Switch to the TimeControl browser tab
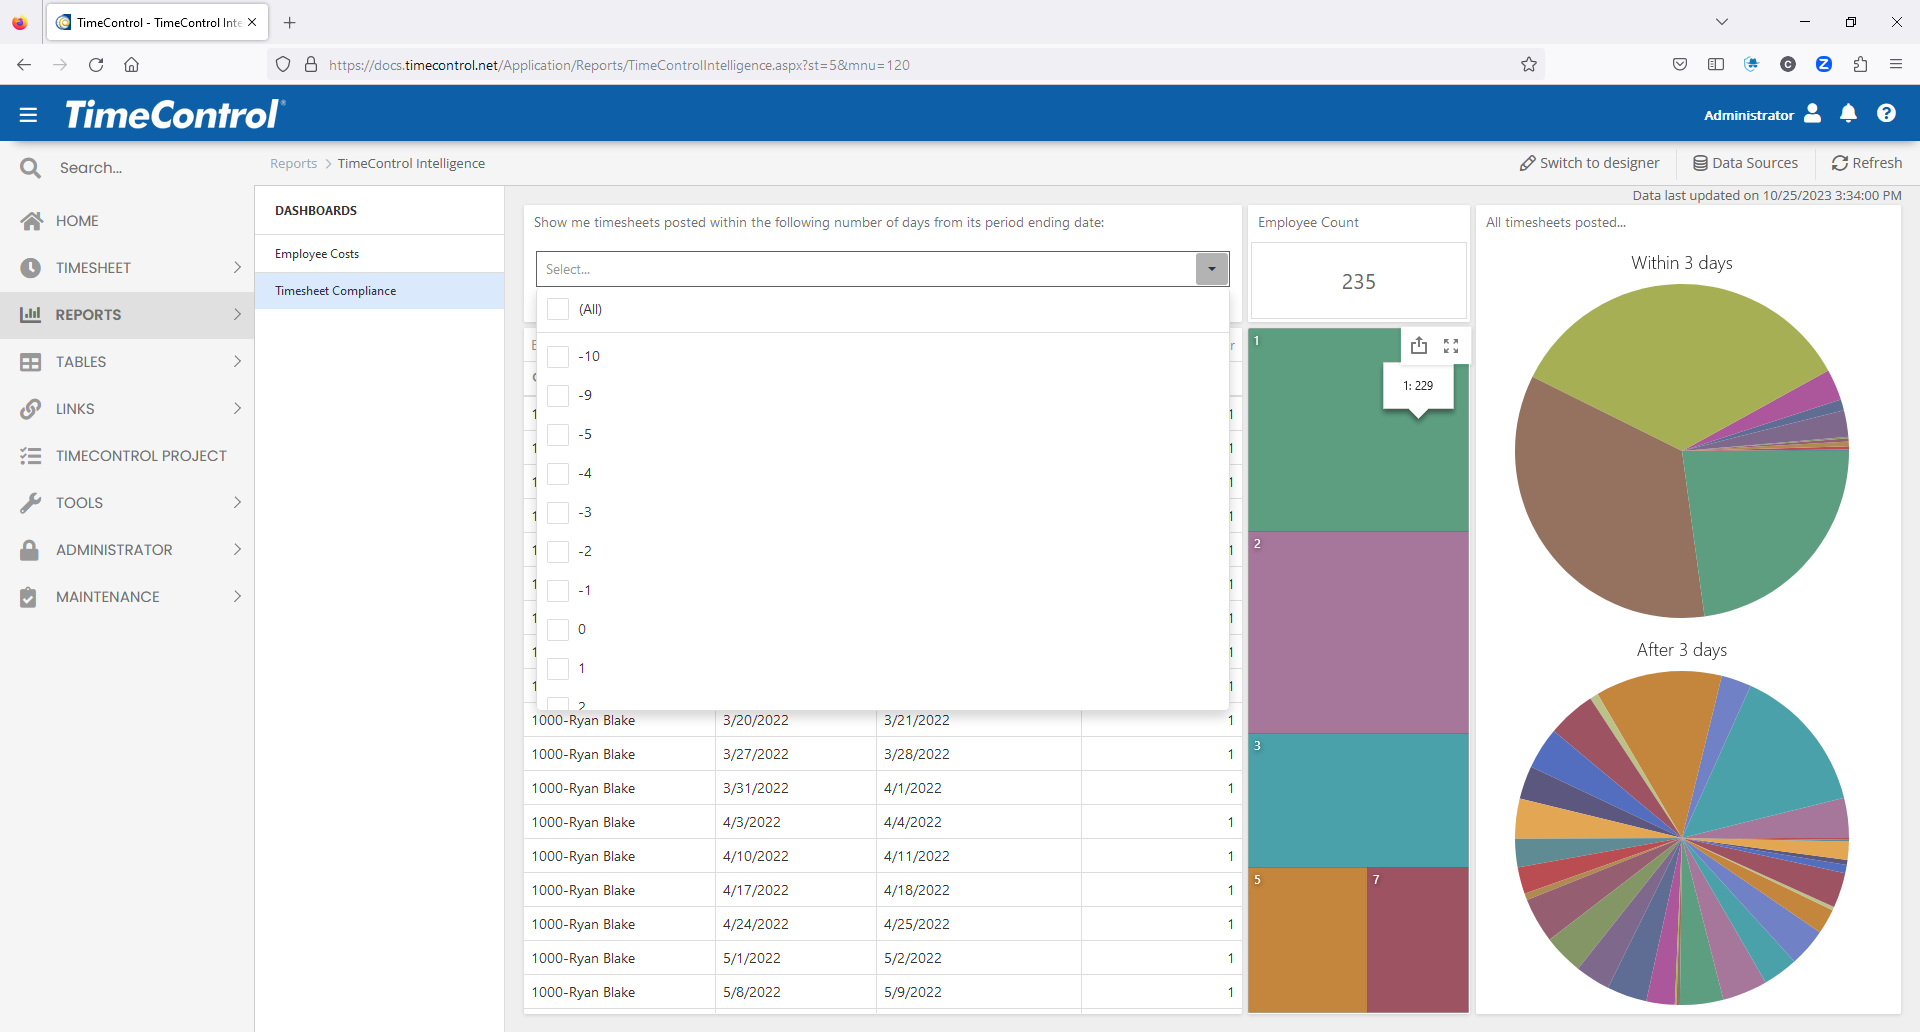Image resolution: width=1920 pixels, height=1032 pixels. (x=157, y=22)
